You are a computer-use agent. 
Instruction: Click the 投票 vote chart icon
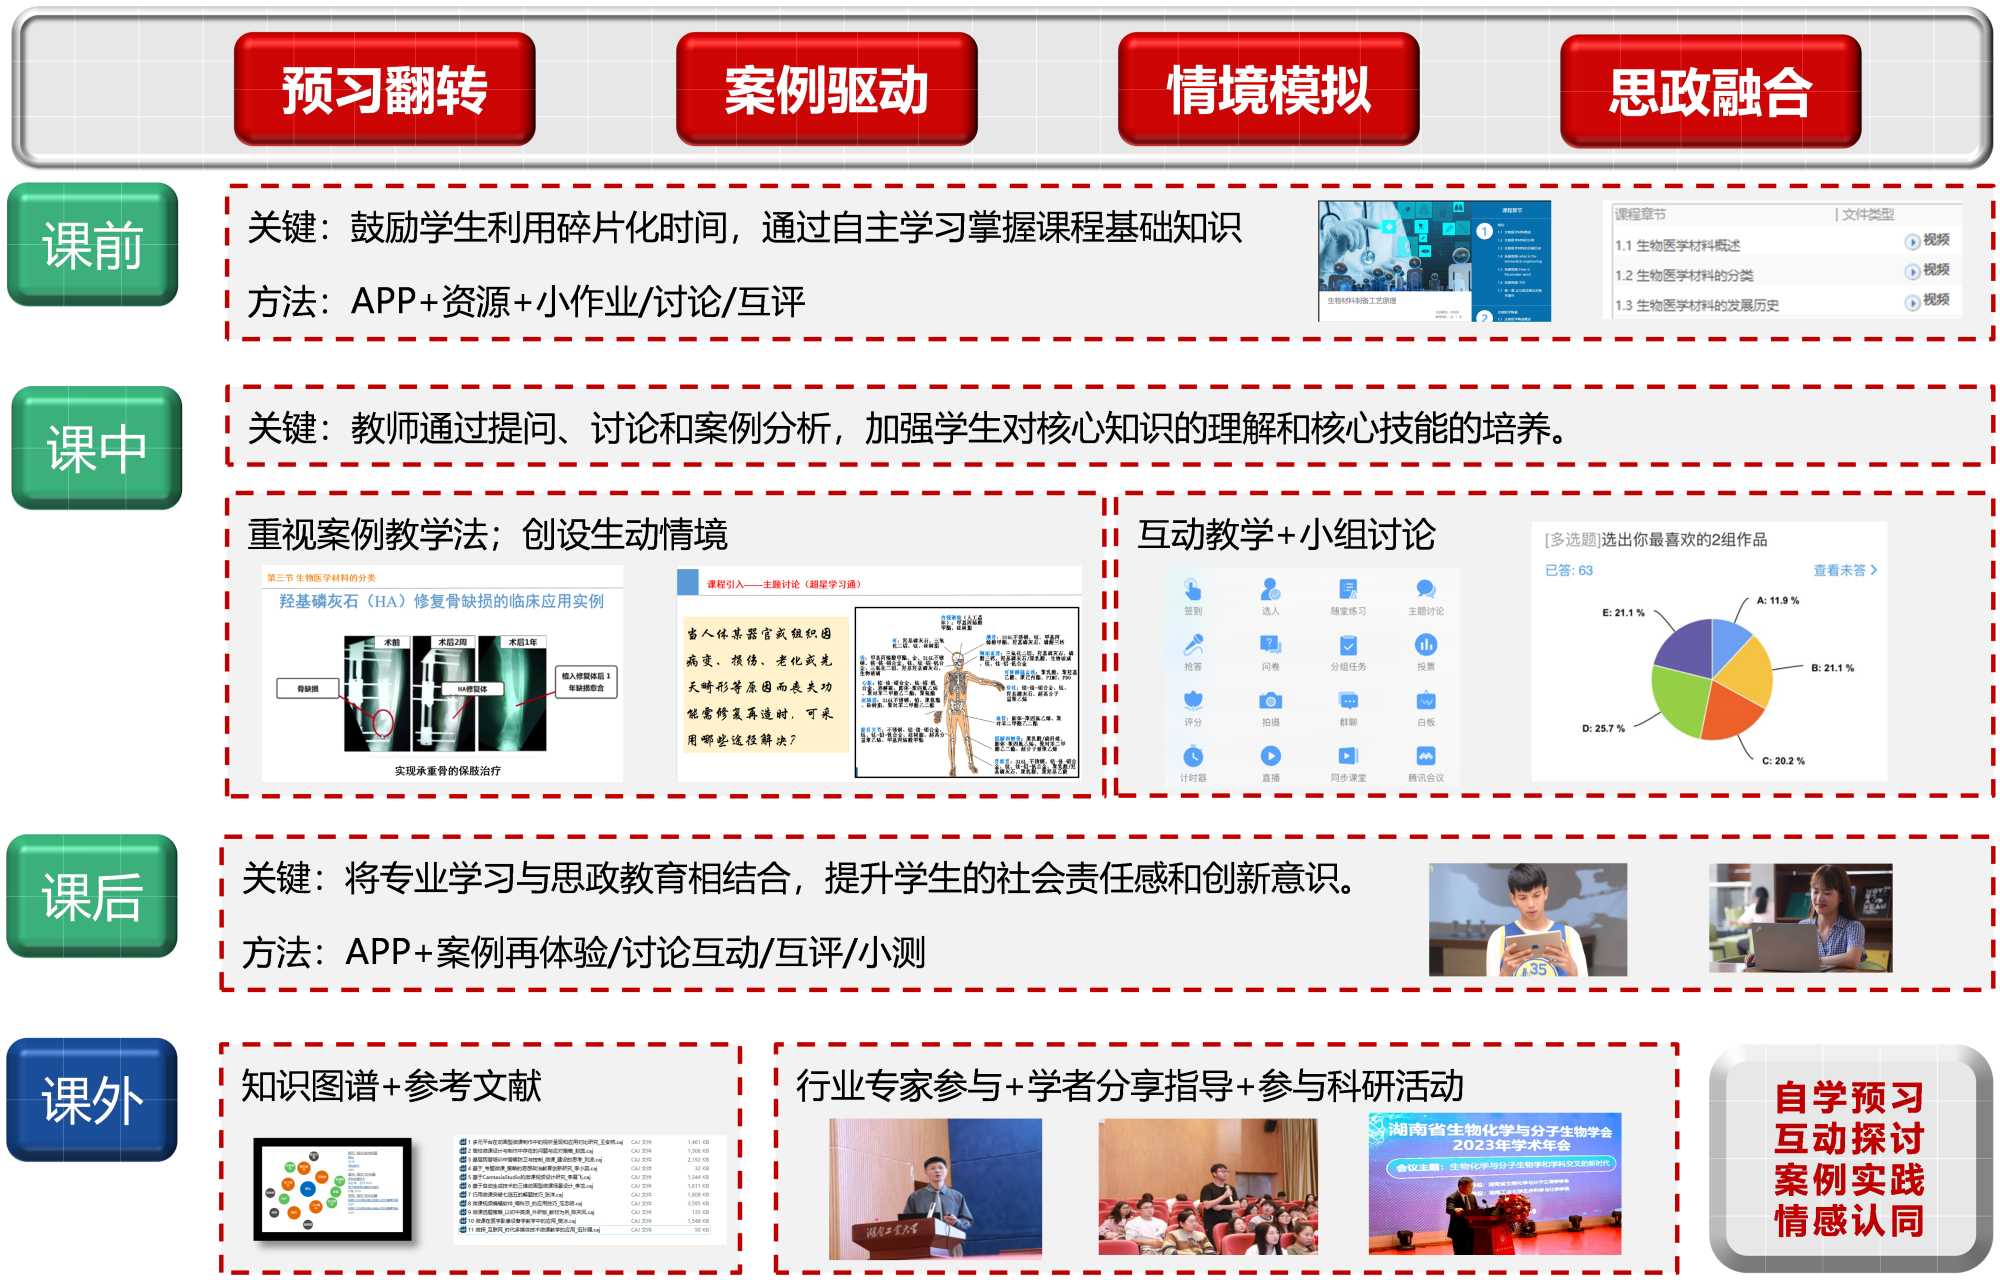pyautogui.click(x=1426, y=645)
